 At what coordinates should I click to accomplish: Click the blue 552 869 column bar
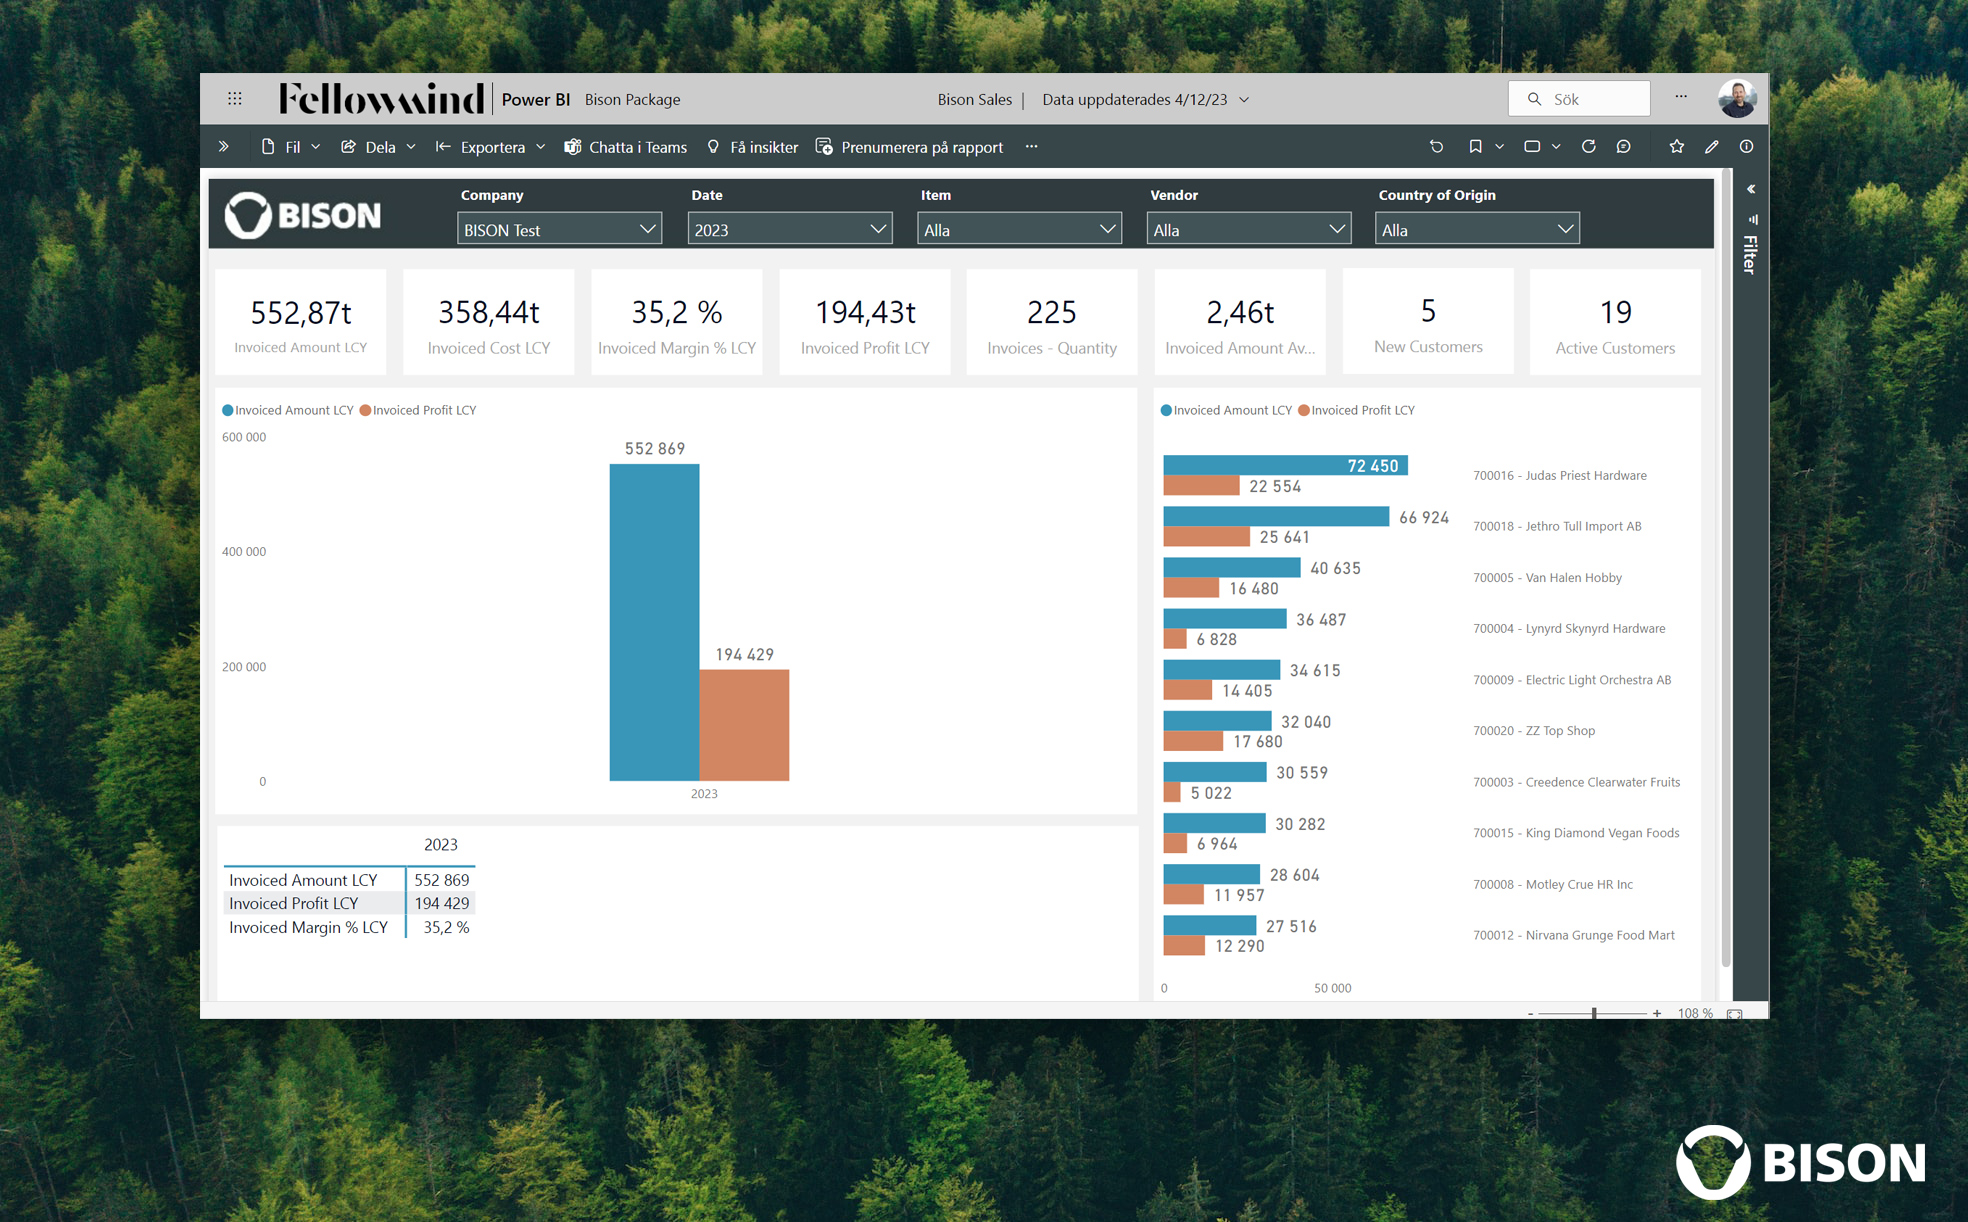pyautogui.click(x=654, y=622)
